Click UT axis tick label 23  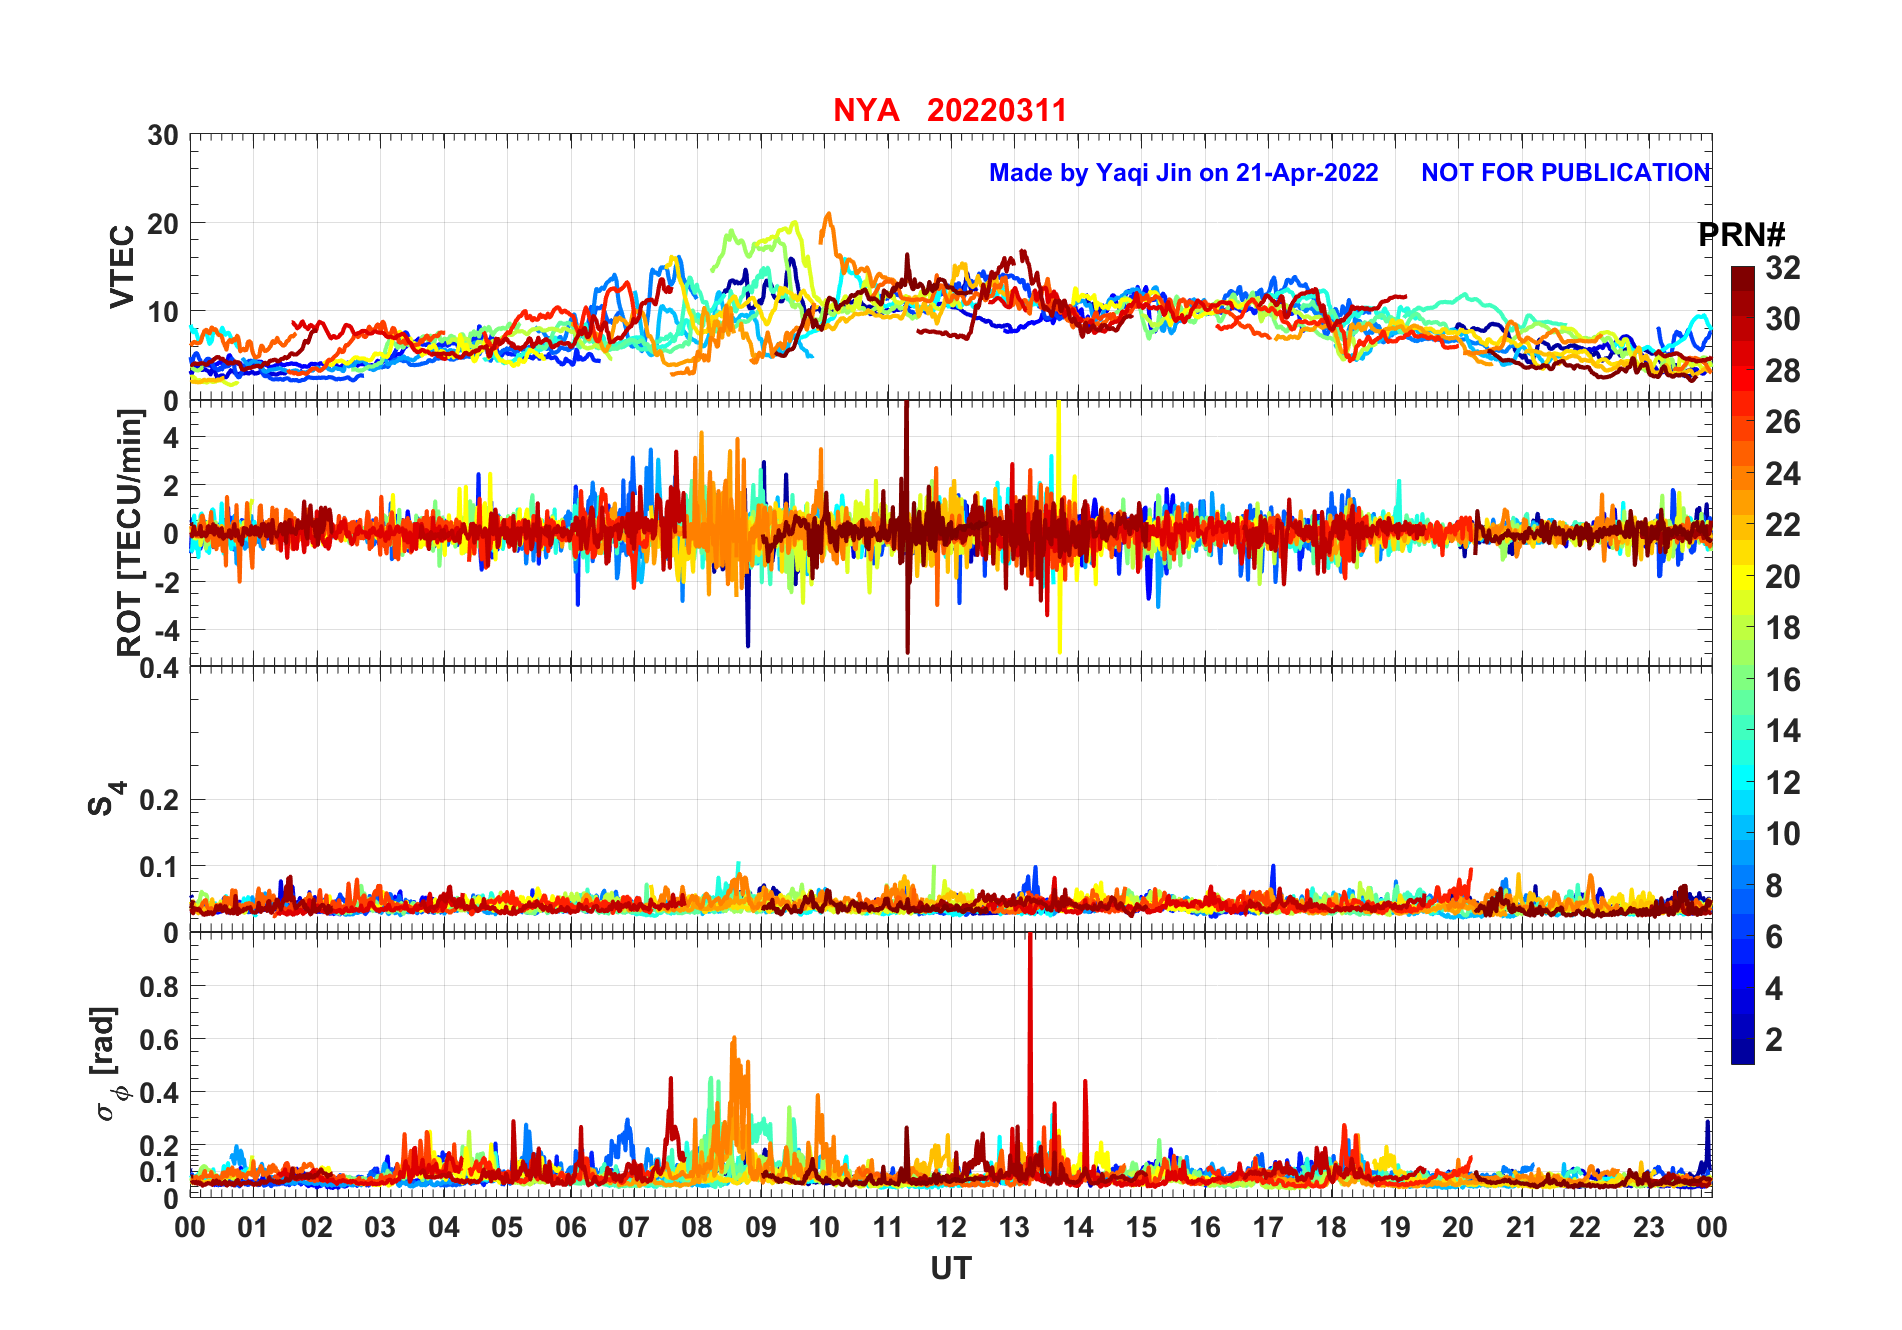coord(1648,1228)
